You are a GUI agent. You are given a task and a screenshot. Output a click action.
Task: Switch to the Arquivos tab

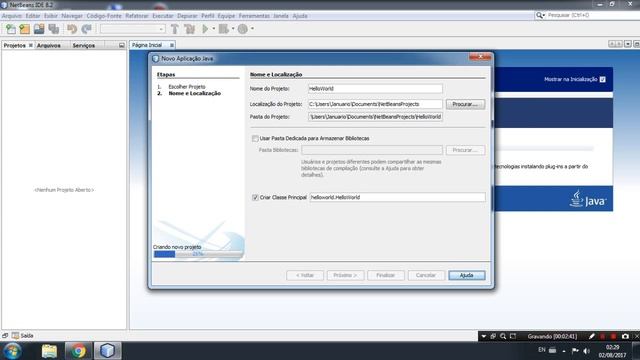point(49,45)
